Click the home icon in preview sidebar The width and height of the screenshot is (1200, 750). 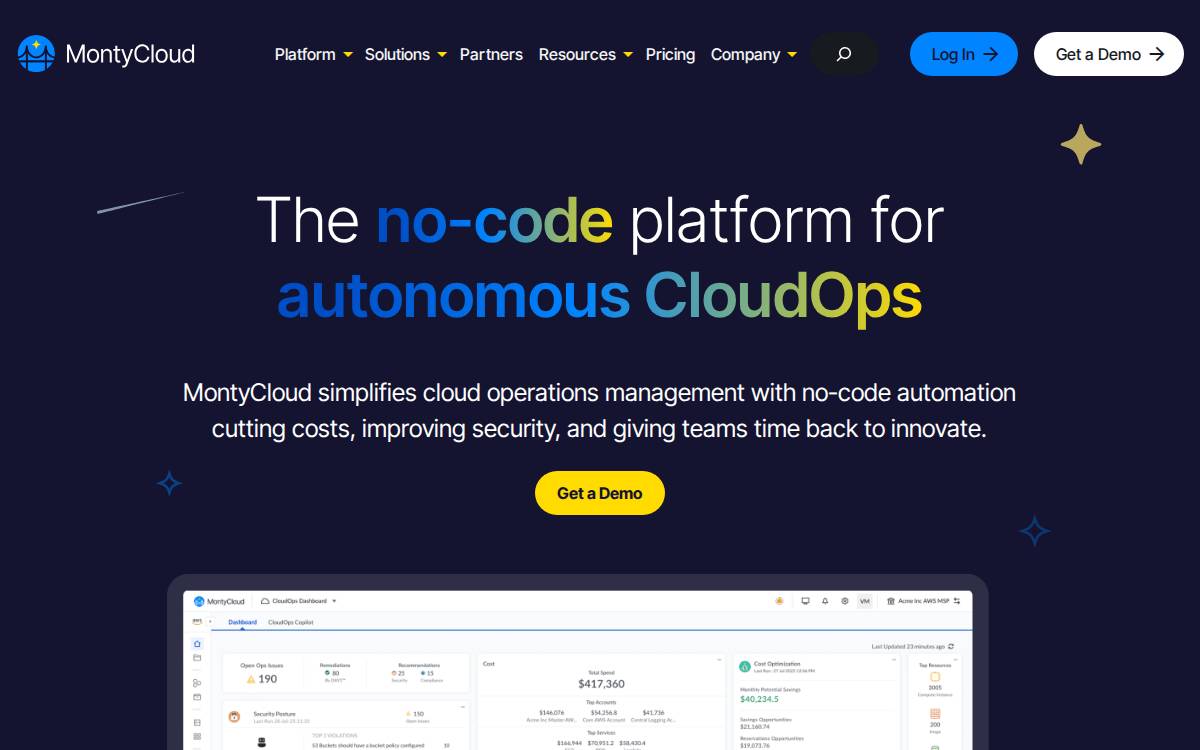click(197, 644)
